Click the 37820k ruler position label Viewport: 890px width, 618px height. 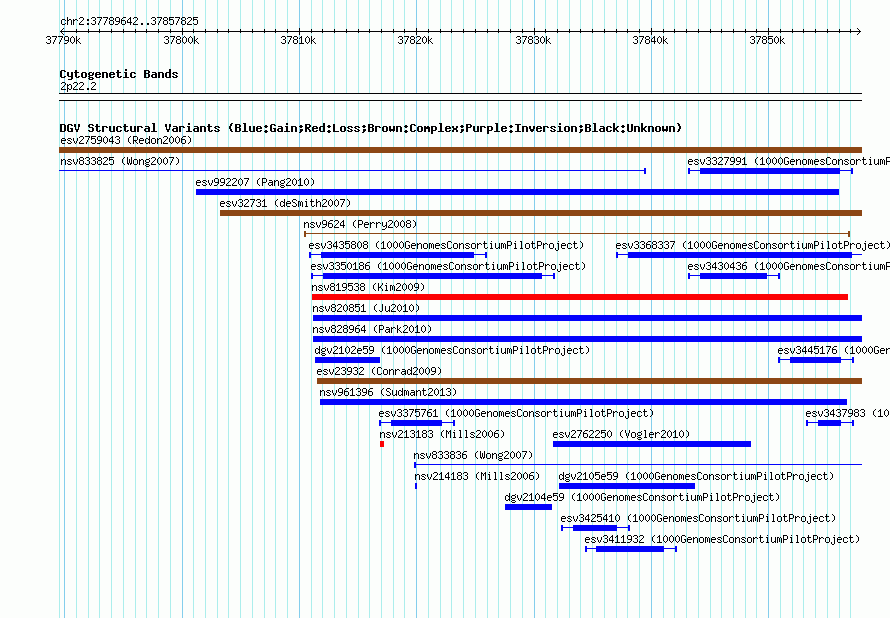415,40
